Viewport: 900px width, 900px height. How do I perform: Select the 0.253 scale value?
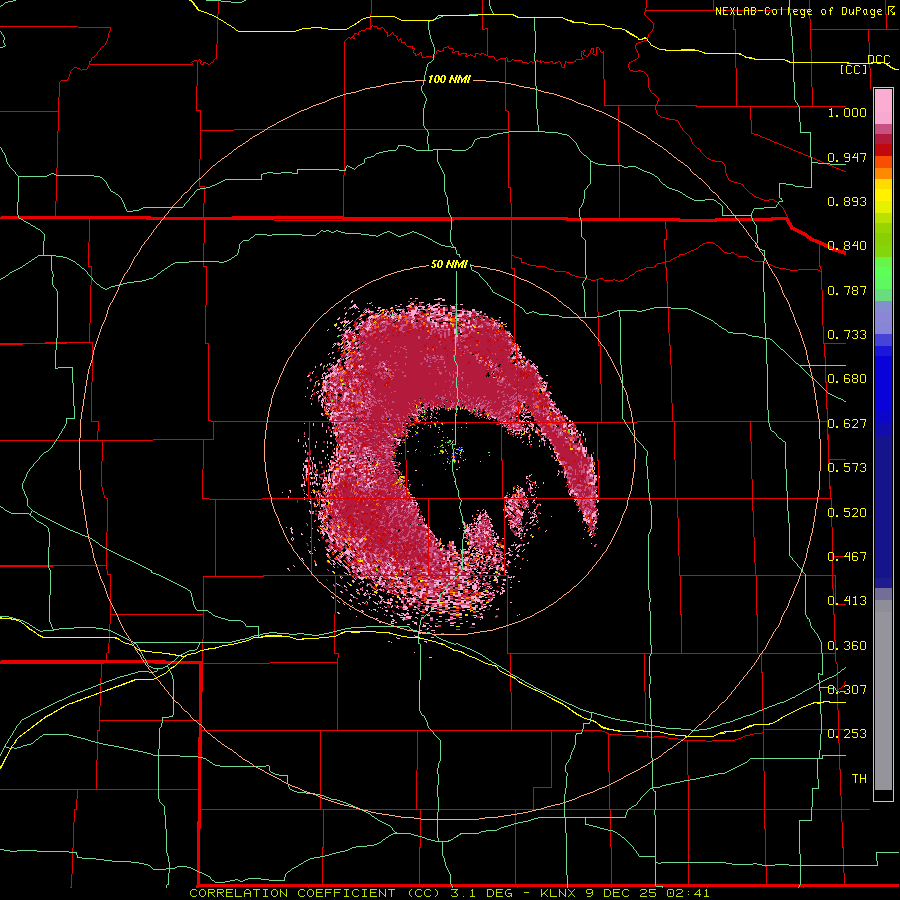pos(847,734)
